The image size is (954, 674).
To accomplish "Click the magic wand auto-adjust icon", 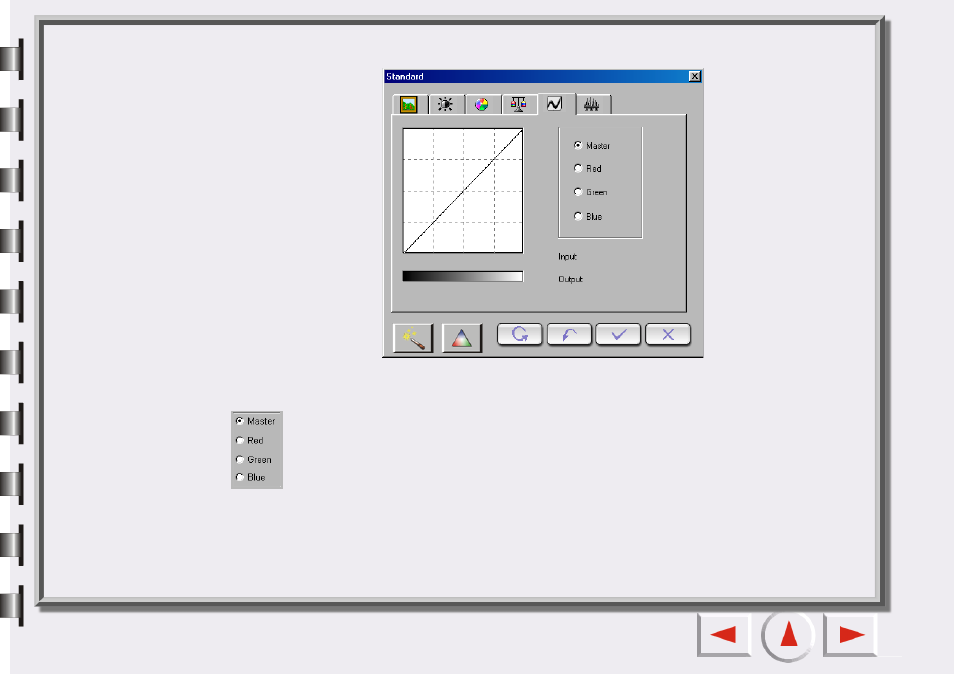I will click(413, 338).
